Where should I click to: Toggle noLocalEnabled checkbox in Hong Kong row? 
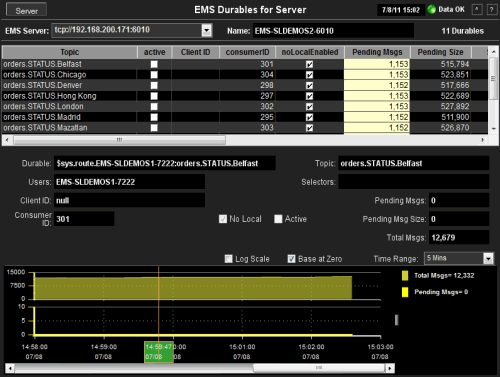pyautogui.click(x=310, y=96)
